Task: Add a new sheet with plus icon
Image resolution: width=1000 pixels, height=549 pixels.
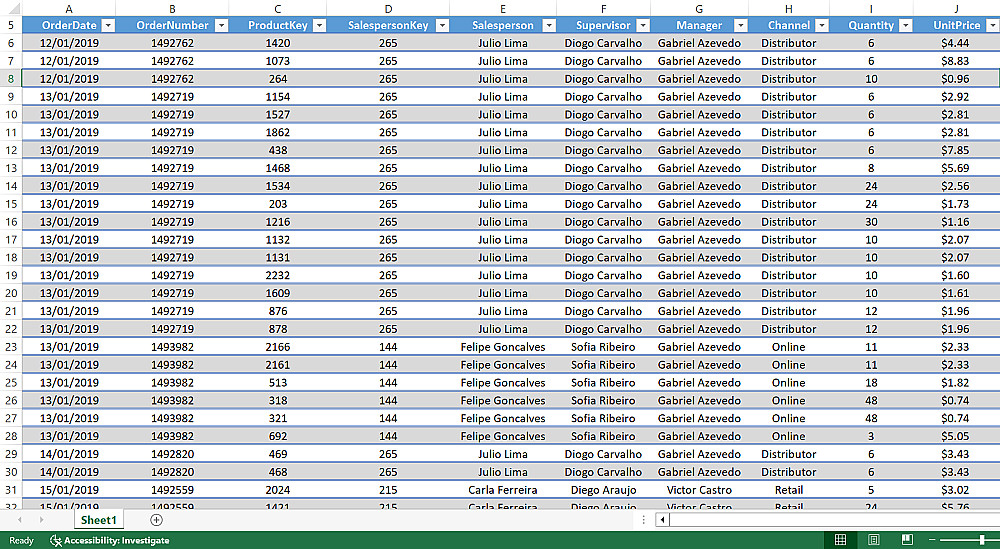Action: 156,520
